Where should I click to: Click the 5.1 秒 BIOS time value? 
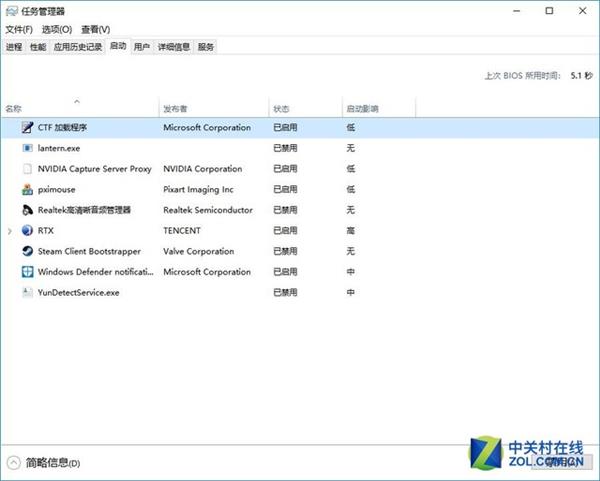click(581, 75)
